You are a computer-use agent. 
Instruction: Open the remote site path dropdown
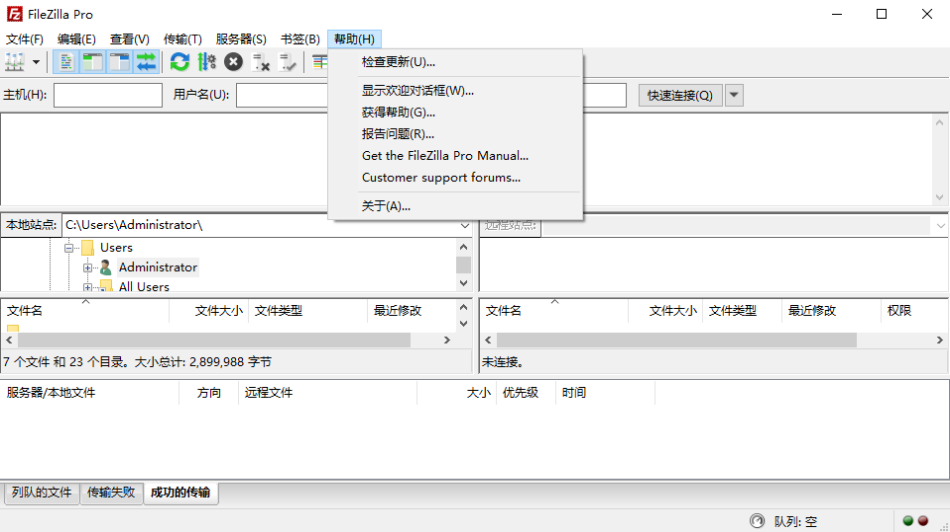(x=940, y=225)
